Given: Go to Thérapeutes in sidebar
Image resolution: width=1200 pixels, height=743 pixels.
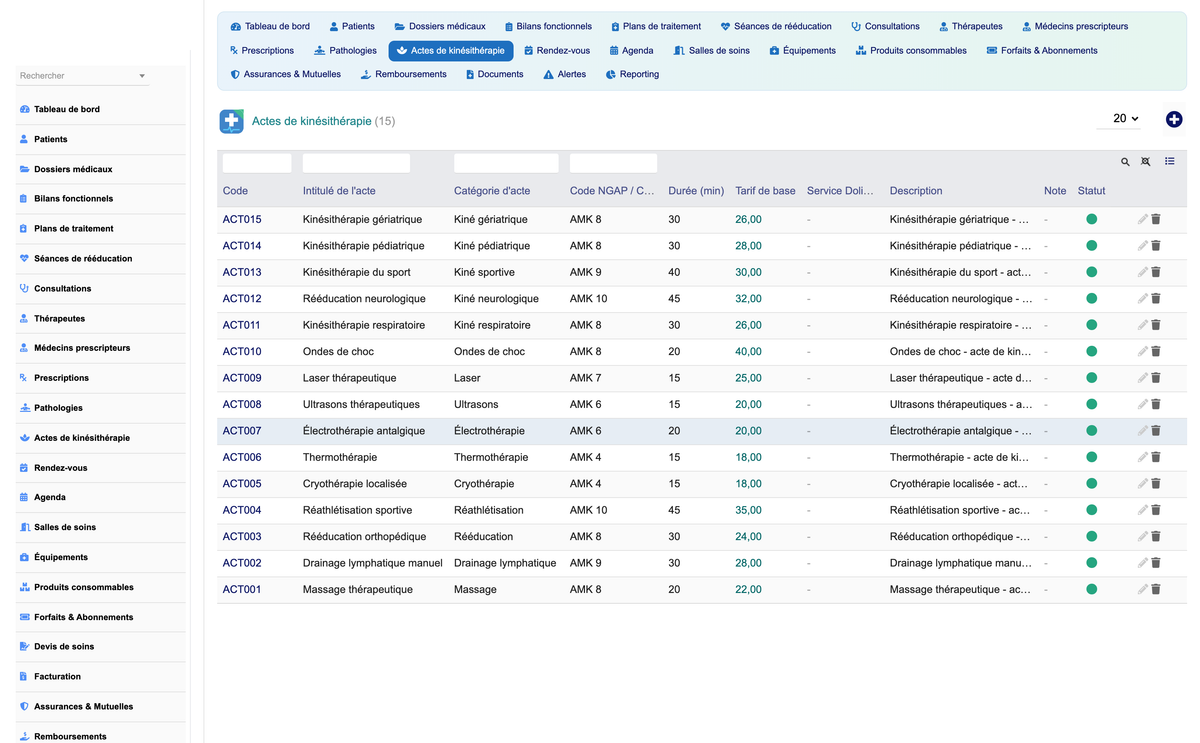Looking at the screenshot, I should (x=59, y=318).
